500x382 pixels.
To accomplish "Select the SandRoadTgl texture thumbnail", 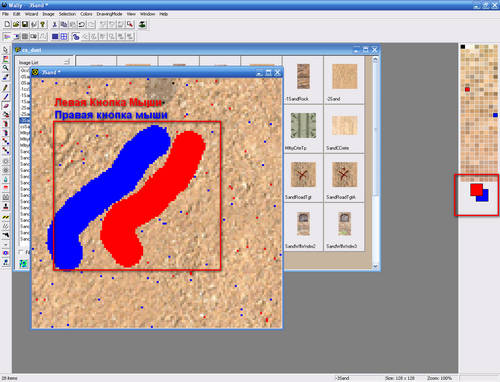I will [303, 178].
